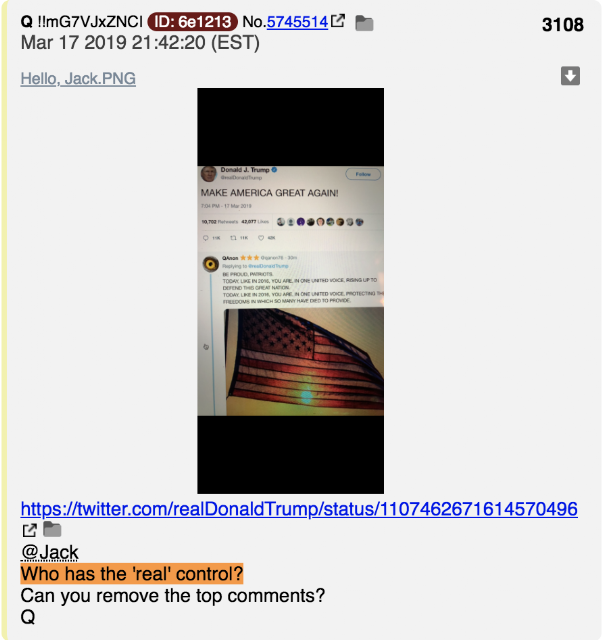Open external link icon below Twitter URL

pos(29,530)
